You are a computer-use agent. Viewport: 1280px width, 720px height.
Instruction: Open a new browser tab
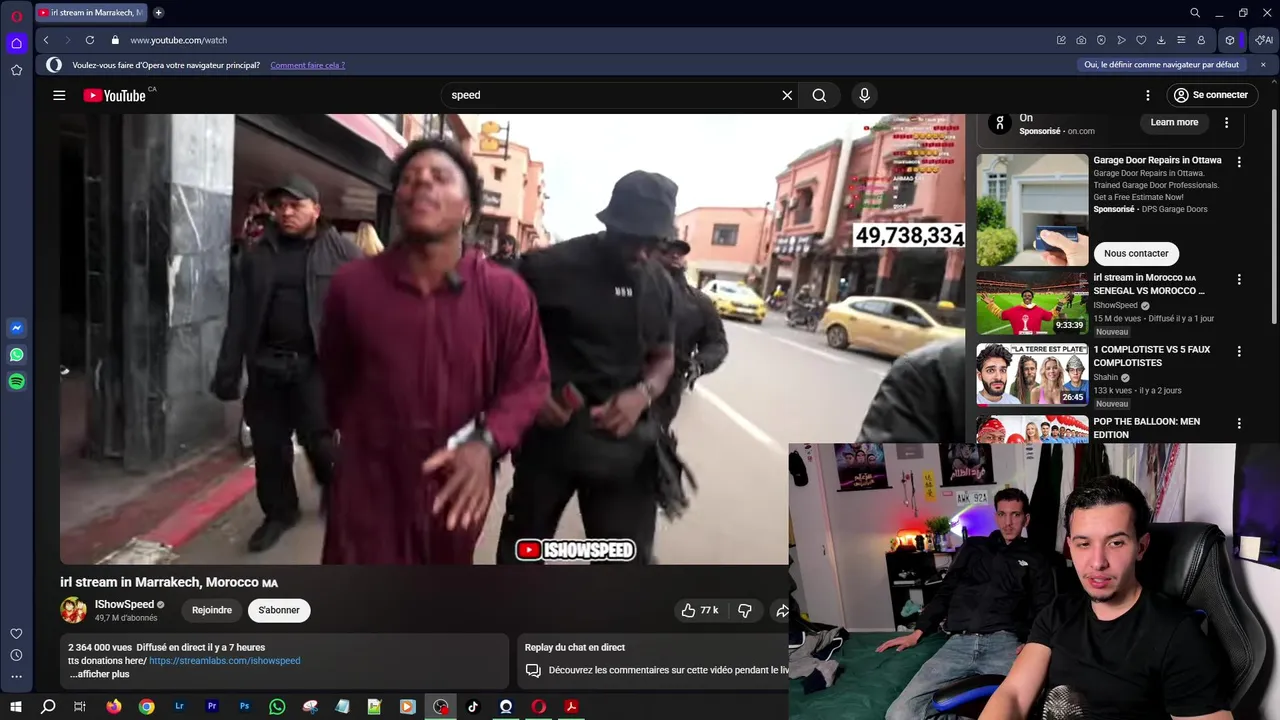pos(158,13)
